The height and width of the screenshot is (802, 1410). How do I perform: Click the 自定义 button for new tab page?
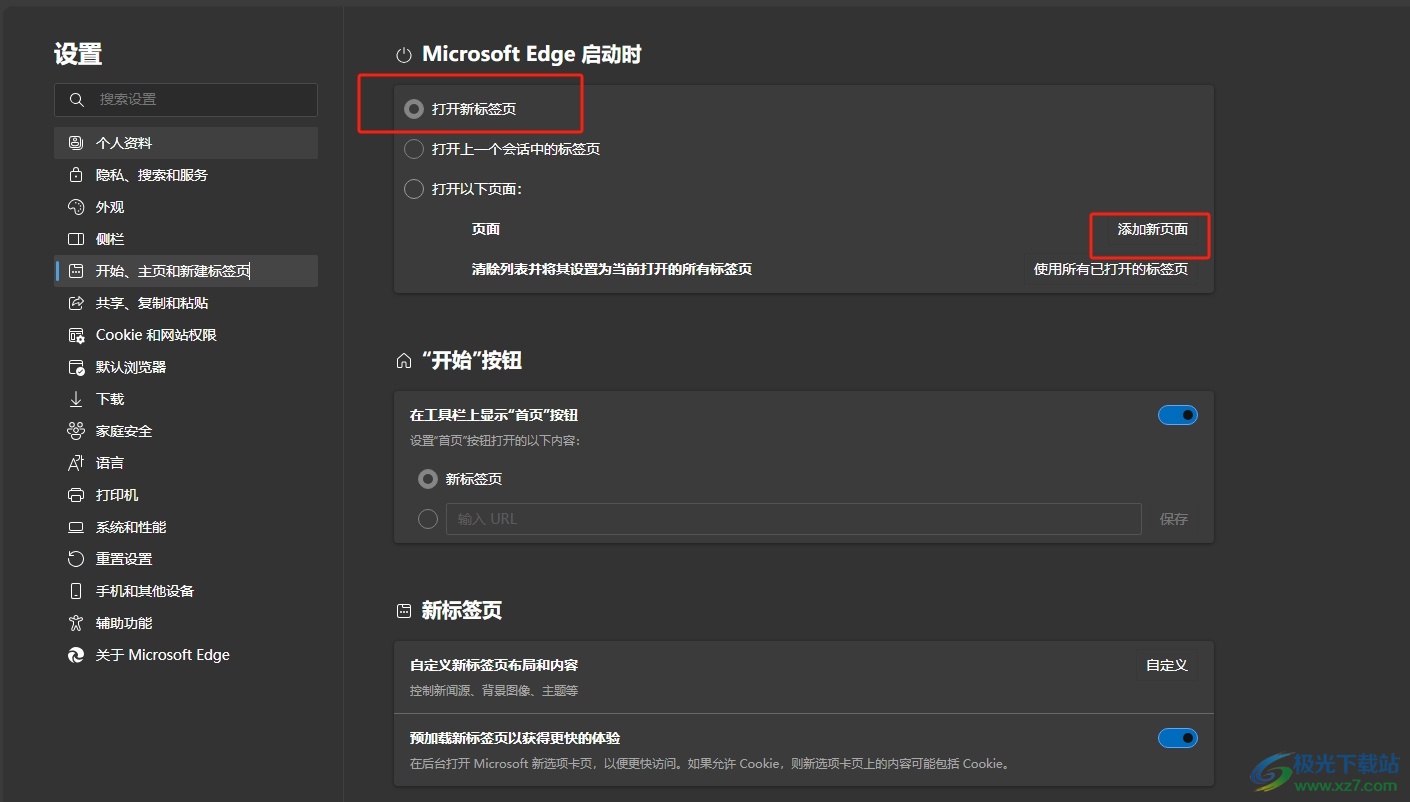pyautogui.click(x=1167, y=665)
